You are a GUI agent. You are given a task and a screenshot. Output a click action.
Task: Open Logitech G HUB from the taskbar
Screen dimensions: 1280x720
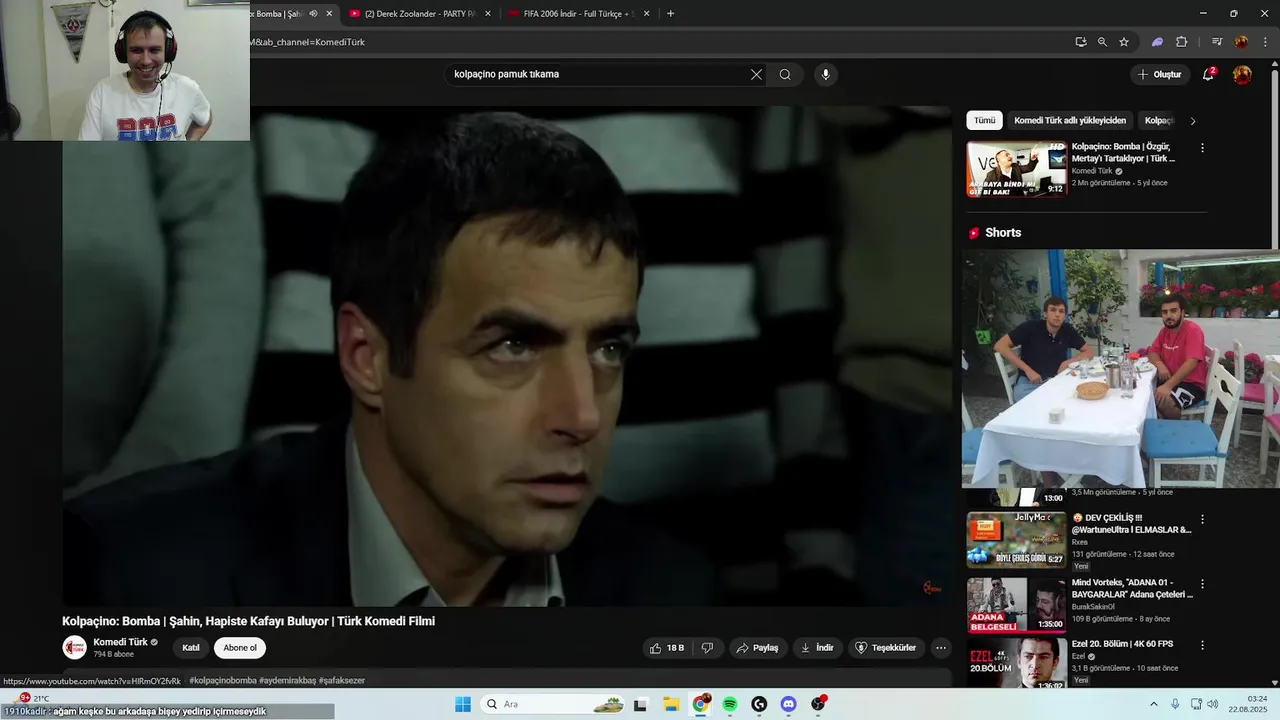pyautogui.click(x=759, y=704)
